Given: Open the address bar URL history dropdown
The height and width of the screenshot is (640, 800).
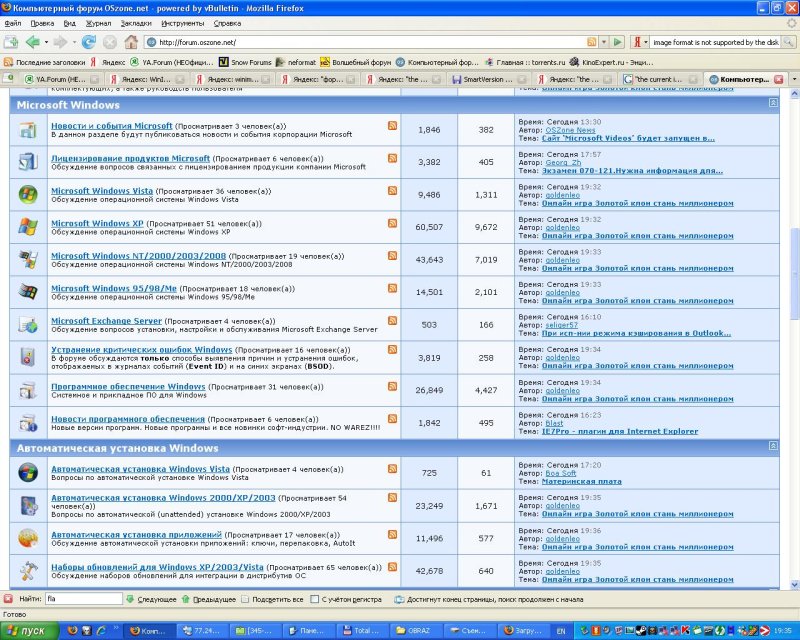Looking at the screenshot, I should coord(605,42).
